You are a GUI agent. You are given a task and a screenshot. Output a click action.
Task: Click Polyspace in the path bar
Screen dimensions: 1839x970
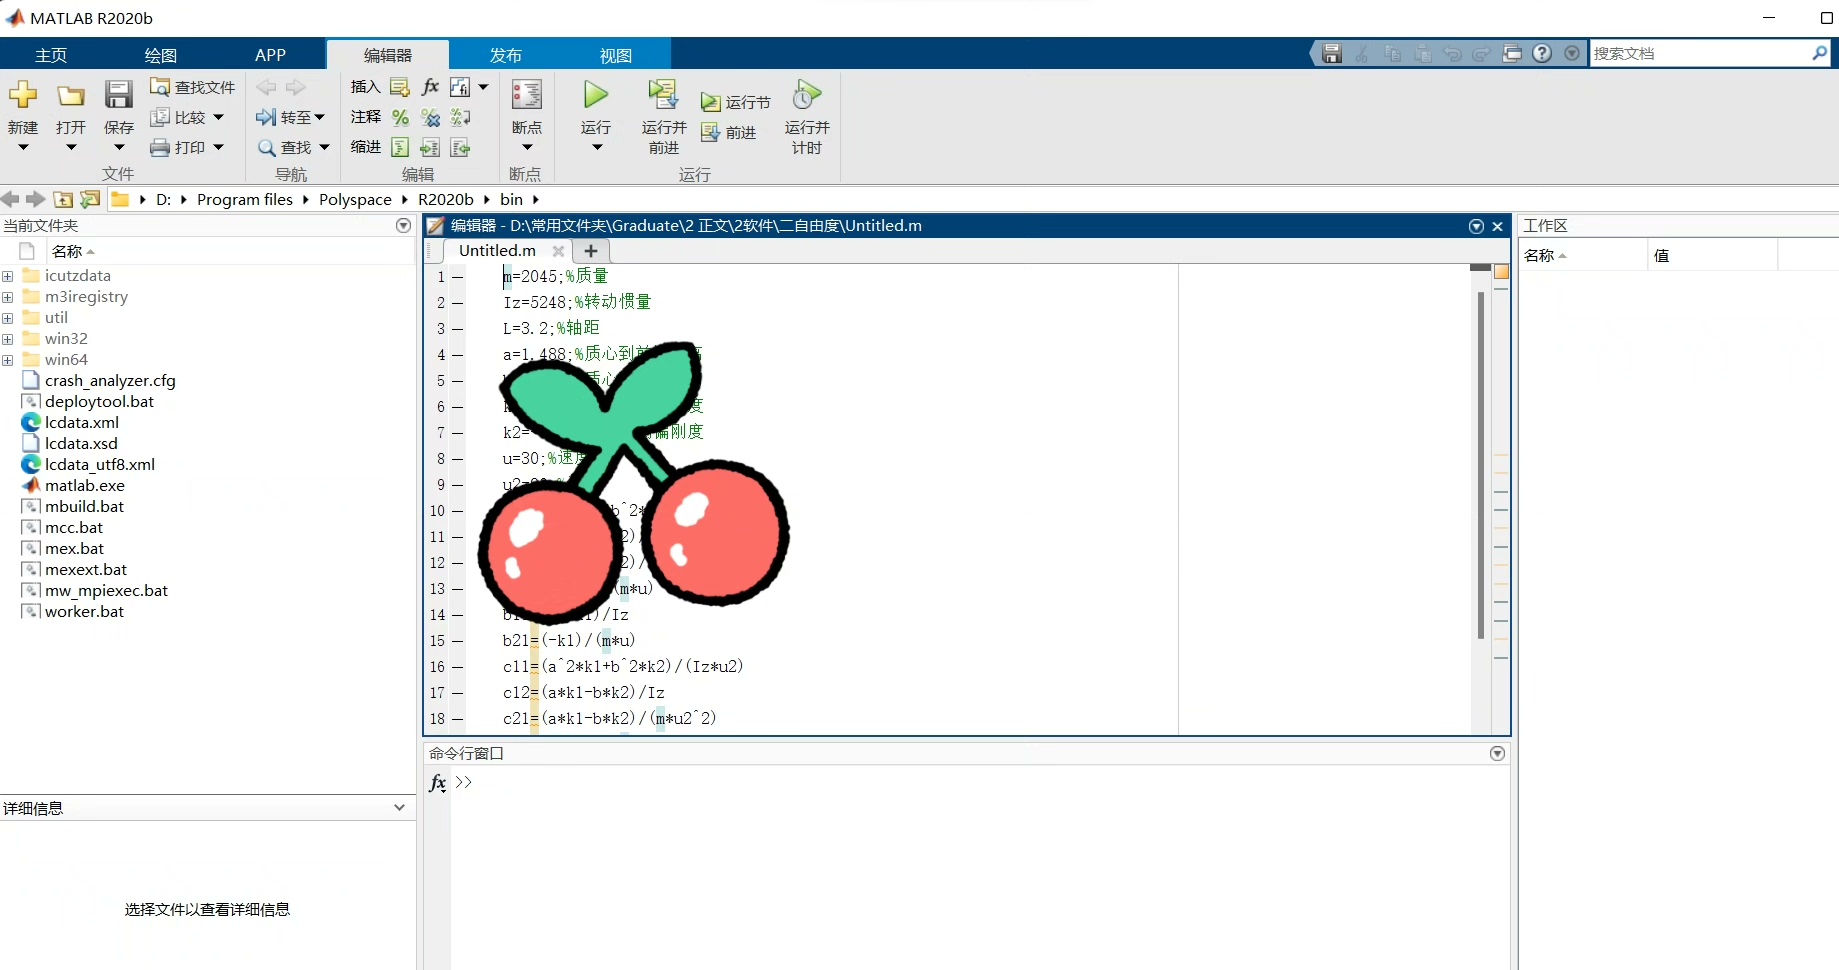355,199
